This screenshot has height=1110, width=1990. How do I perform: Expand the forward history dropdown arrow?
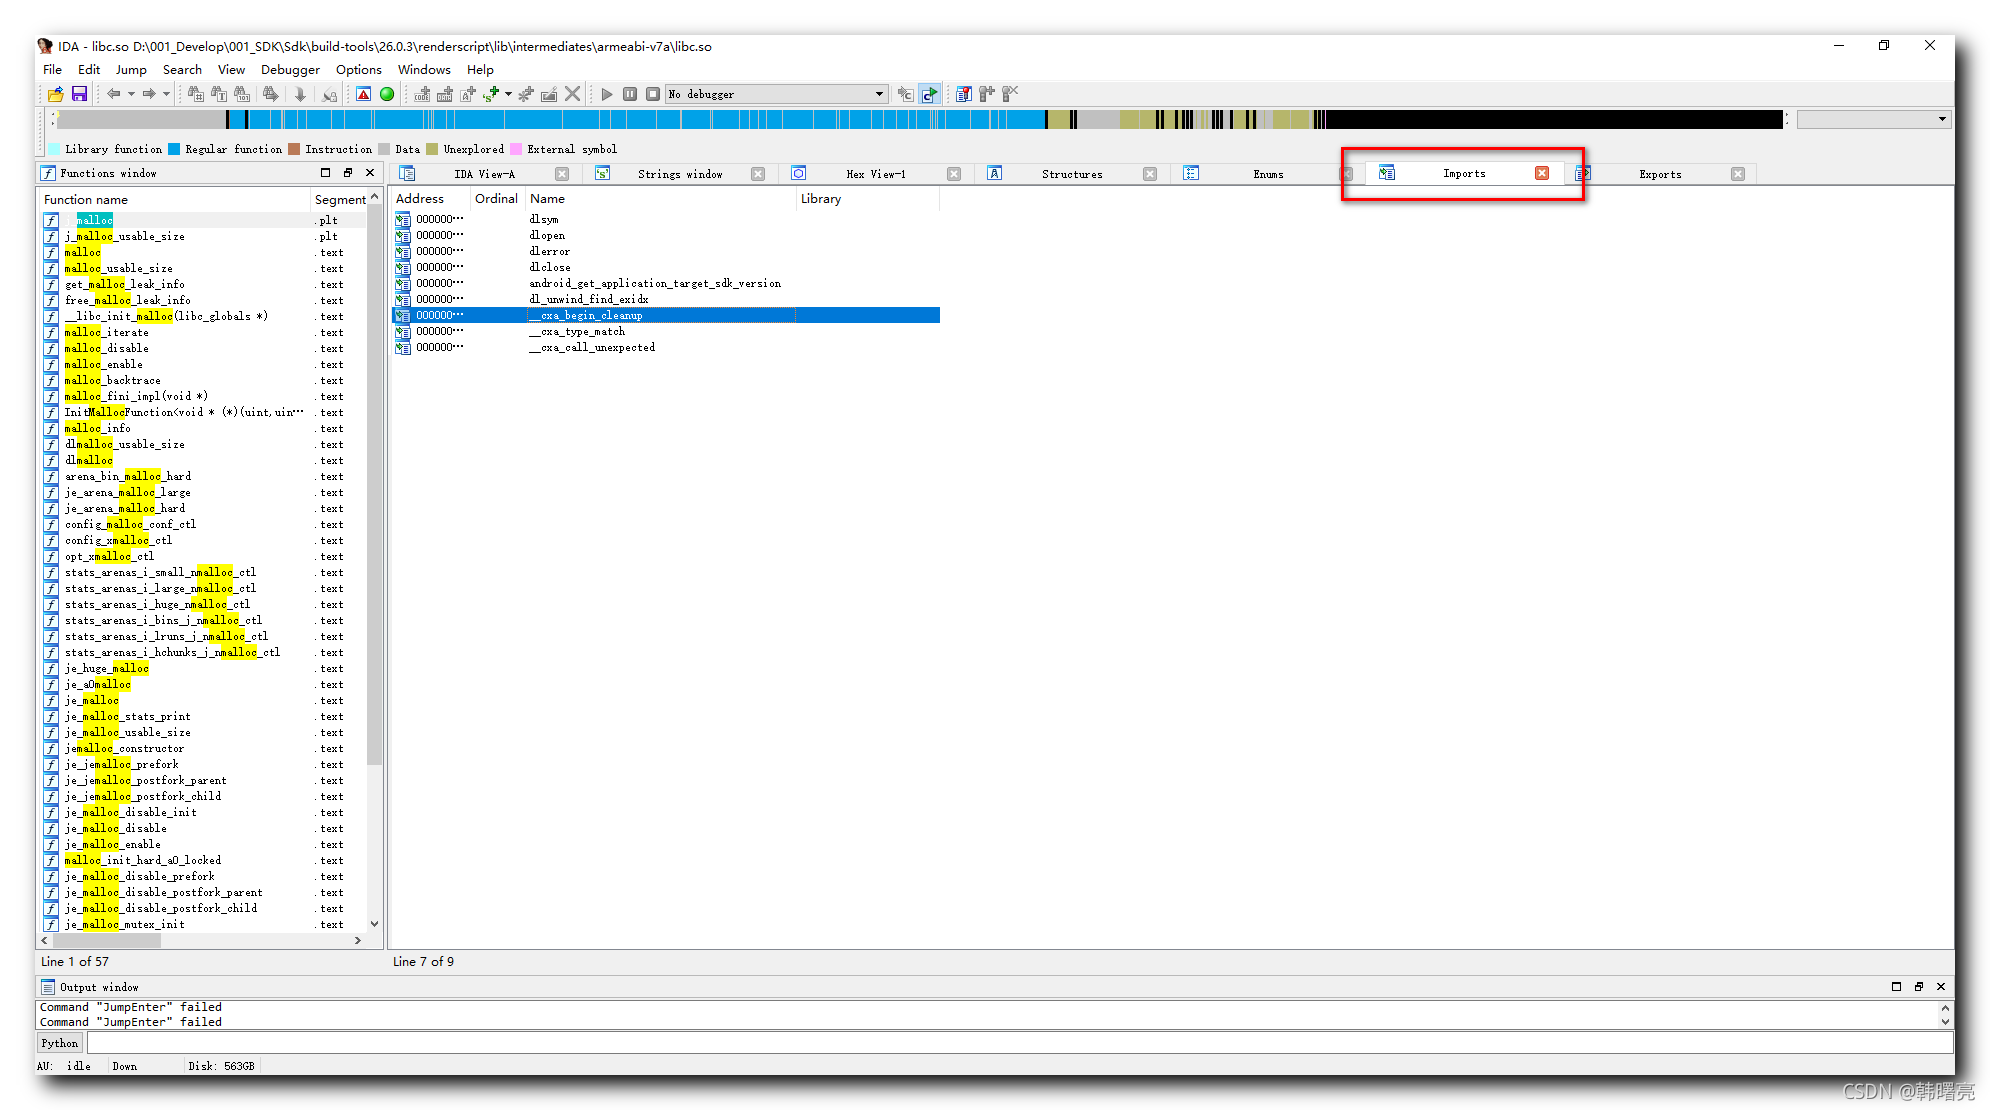pyautogui.click(x=166, y=94)
